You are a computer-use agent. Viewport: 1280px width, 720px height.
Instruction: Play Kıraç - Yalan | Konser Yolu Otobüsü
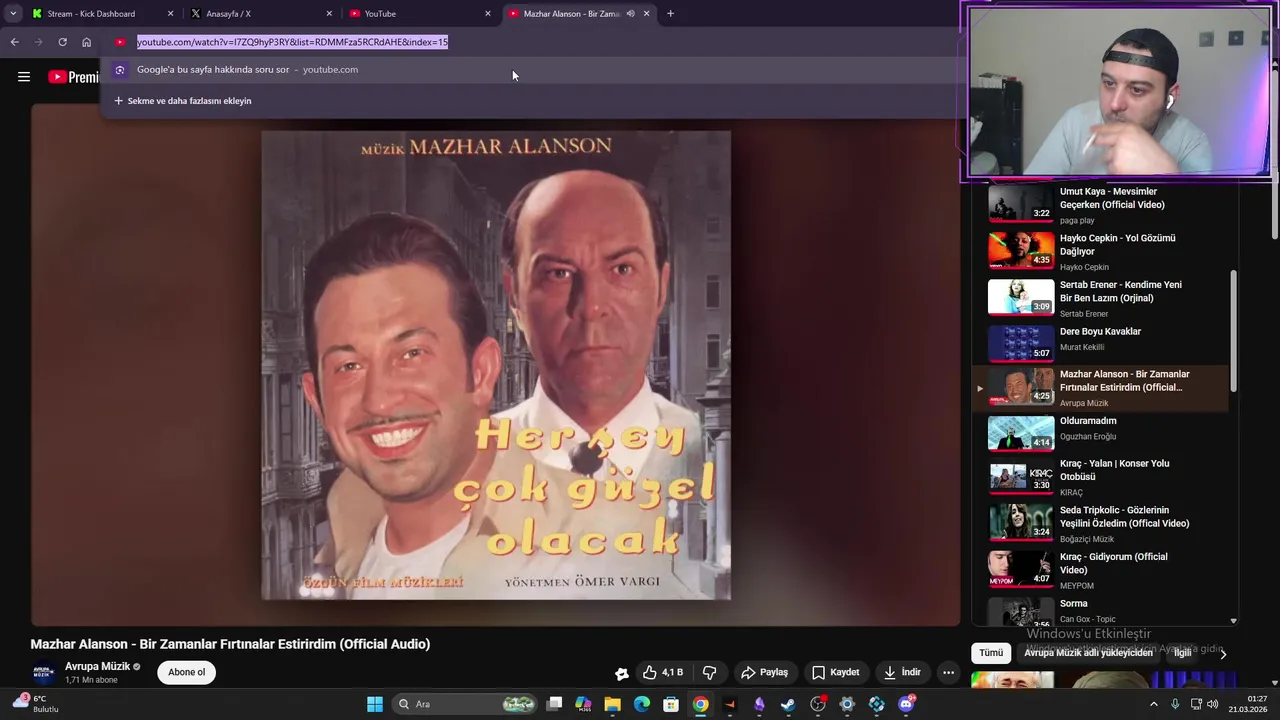1100,477
